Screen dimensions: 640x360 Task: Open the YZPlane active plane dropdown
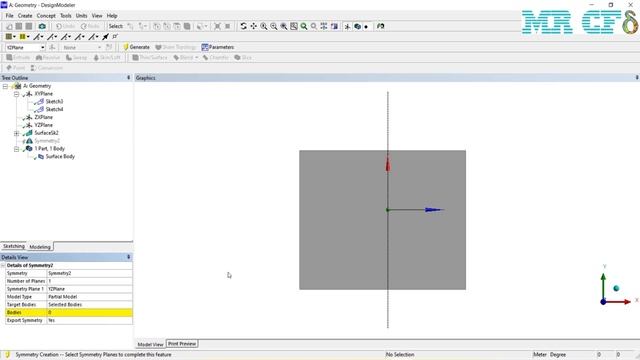point(42,47)
